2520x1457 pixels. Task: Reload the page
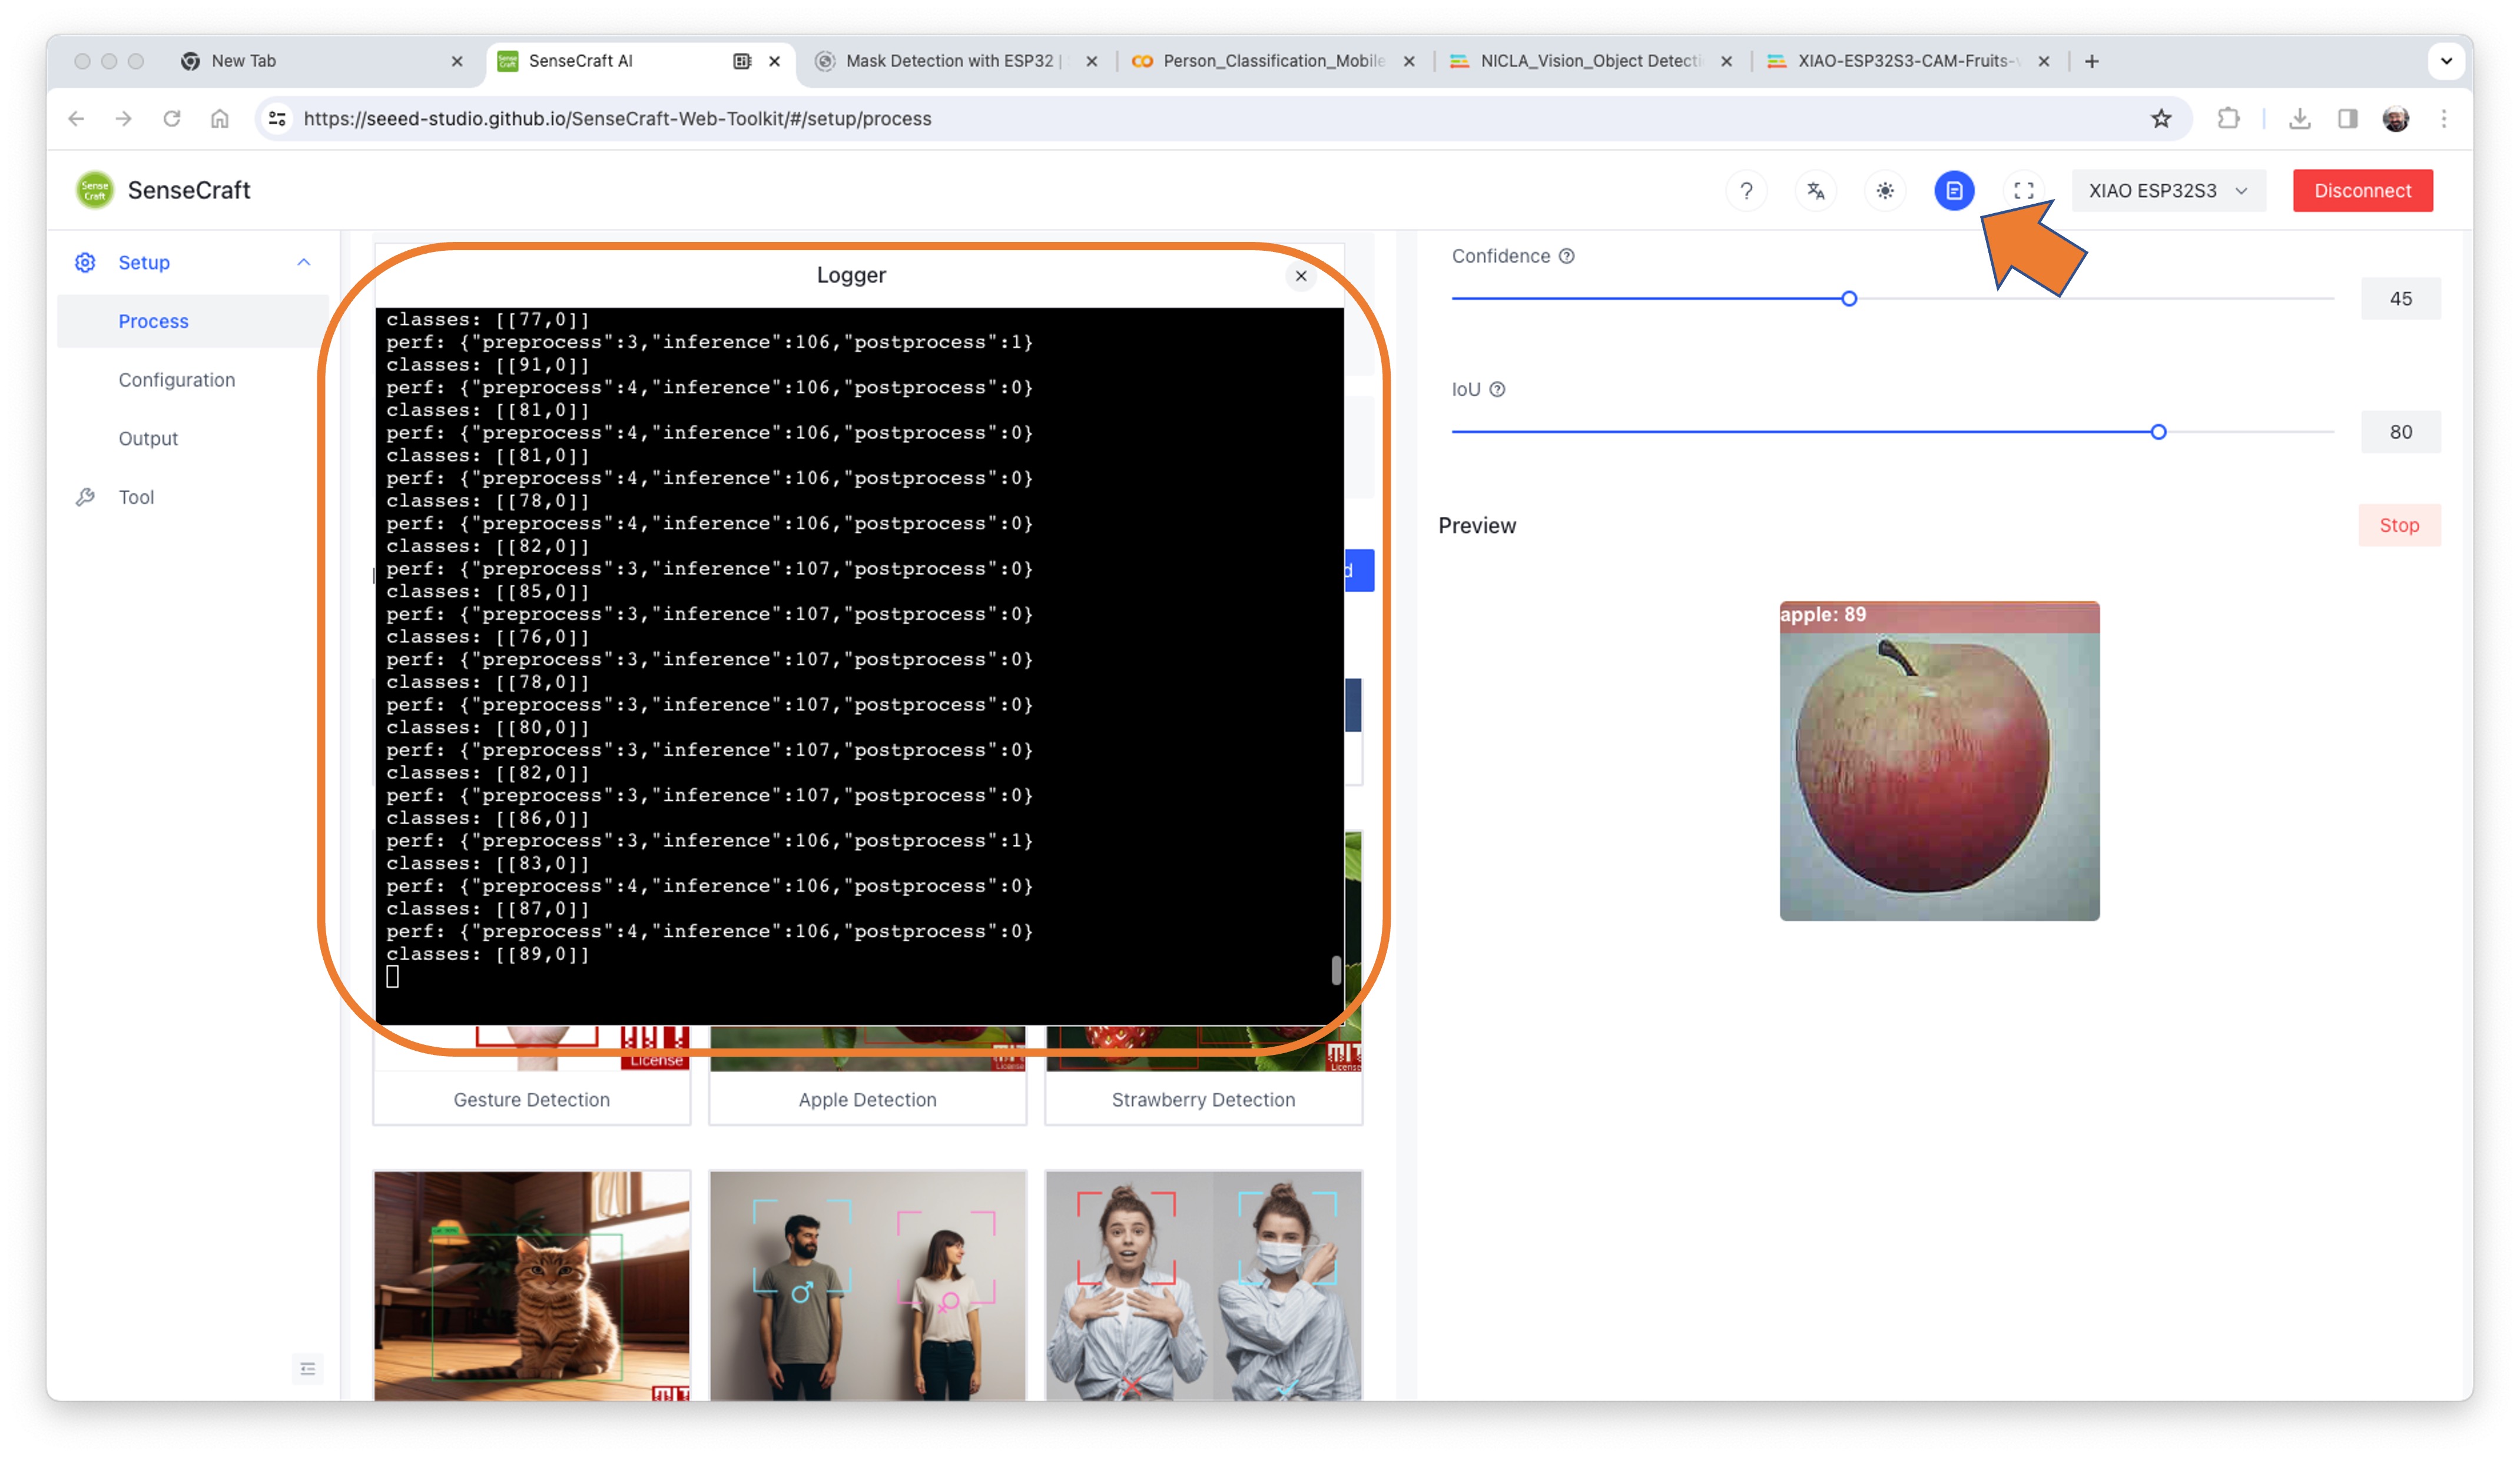tap(172, 119)
